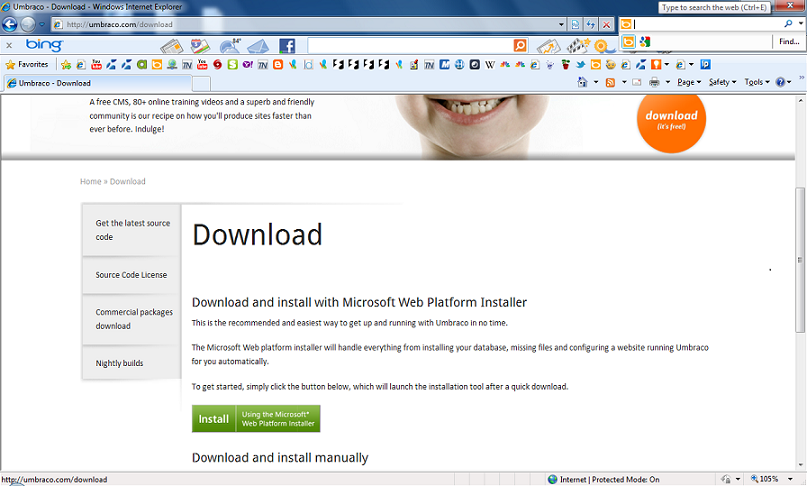This screenshot has height=486, width=807.
Task: Expand the Home button dropdown arrow
Action: click(596, 82)
